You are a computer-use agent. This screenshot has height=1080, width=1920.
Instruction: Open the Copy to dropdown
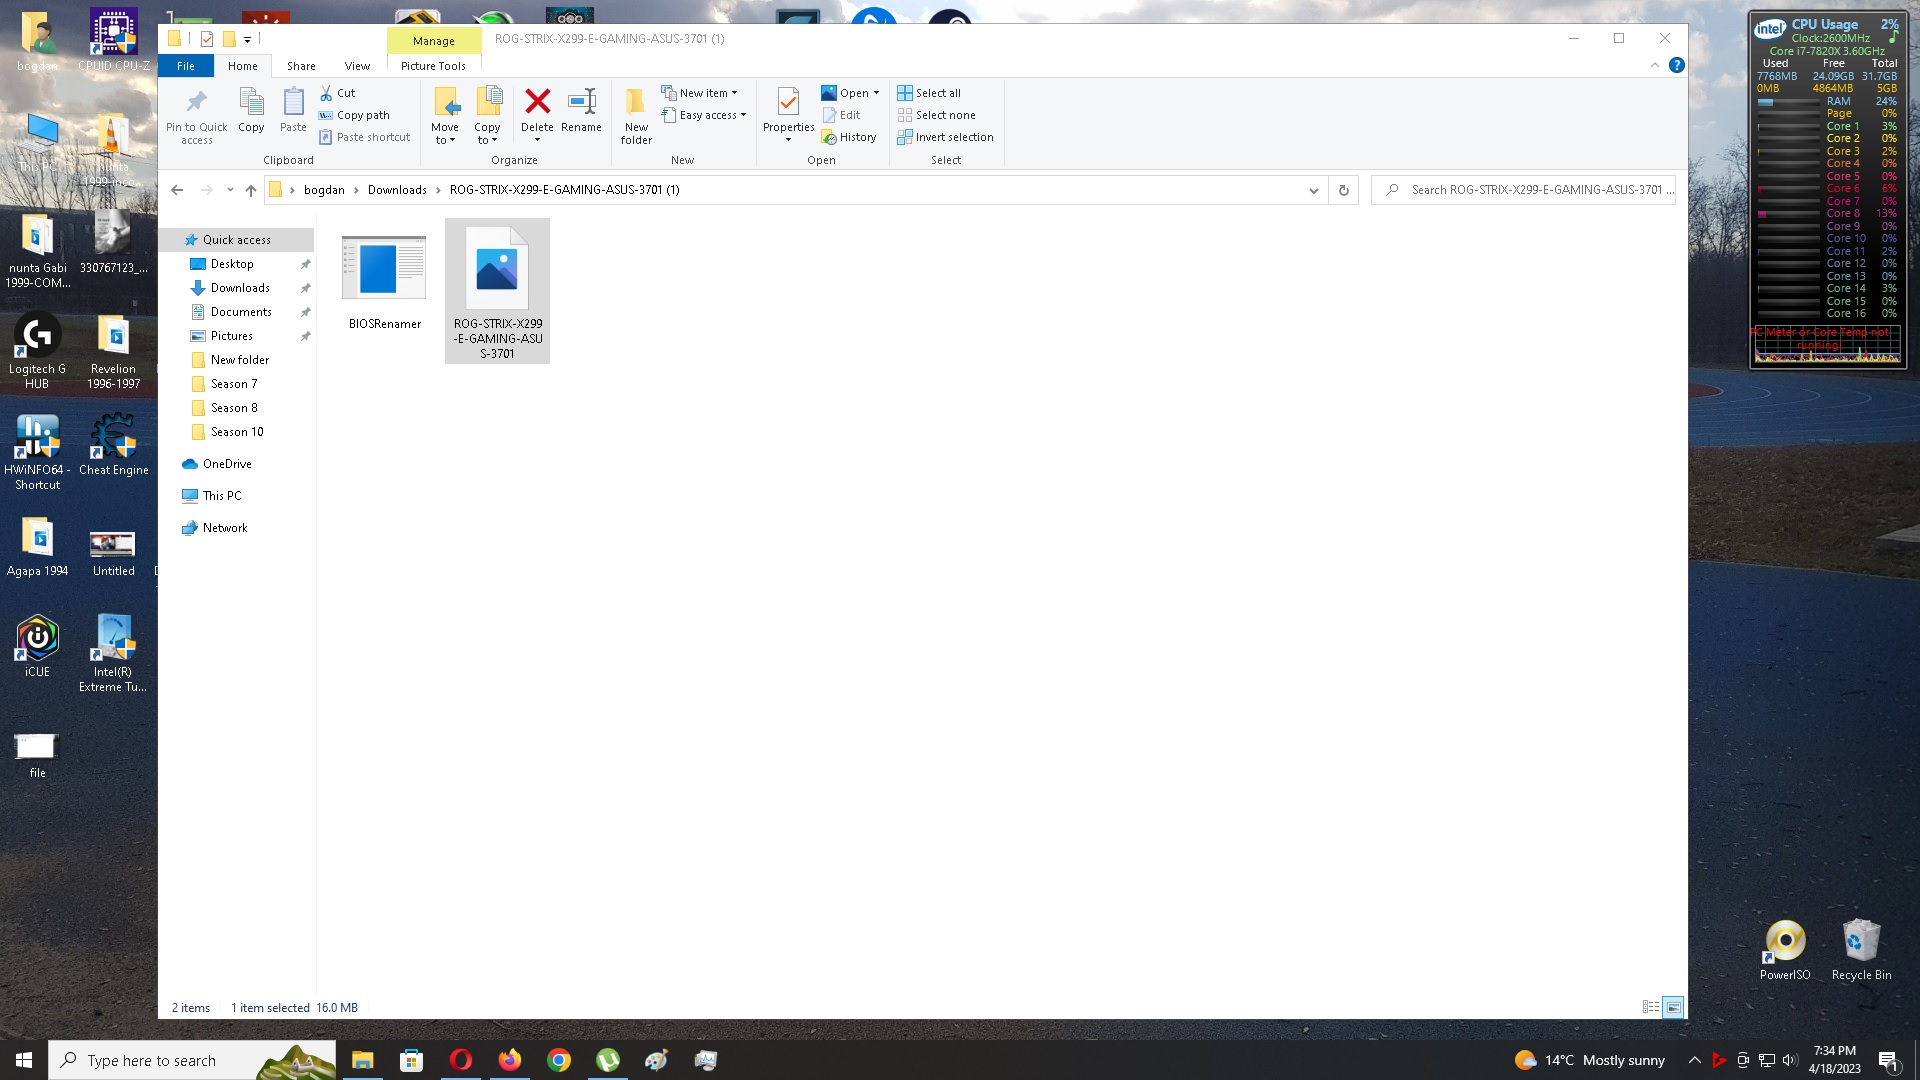click(487, 116)
